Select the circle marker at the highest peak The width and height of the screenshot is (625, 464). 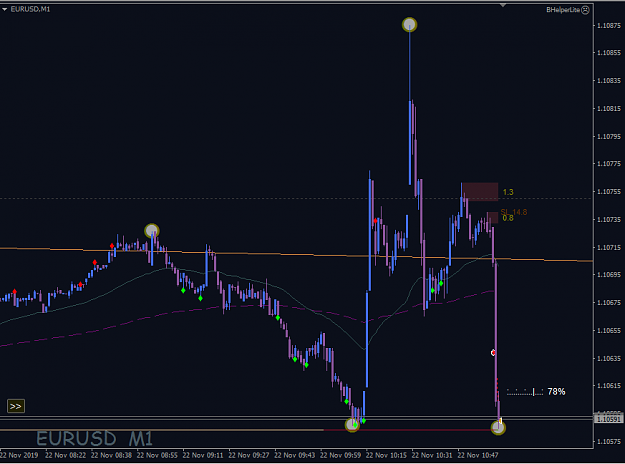tap(409, 25)
